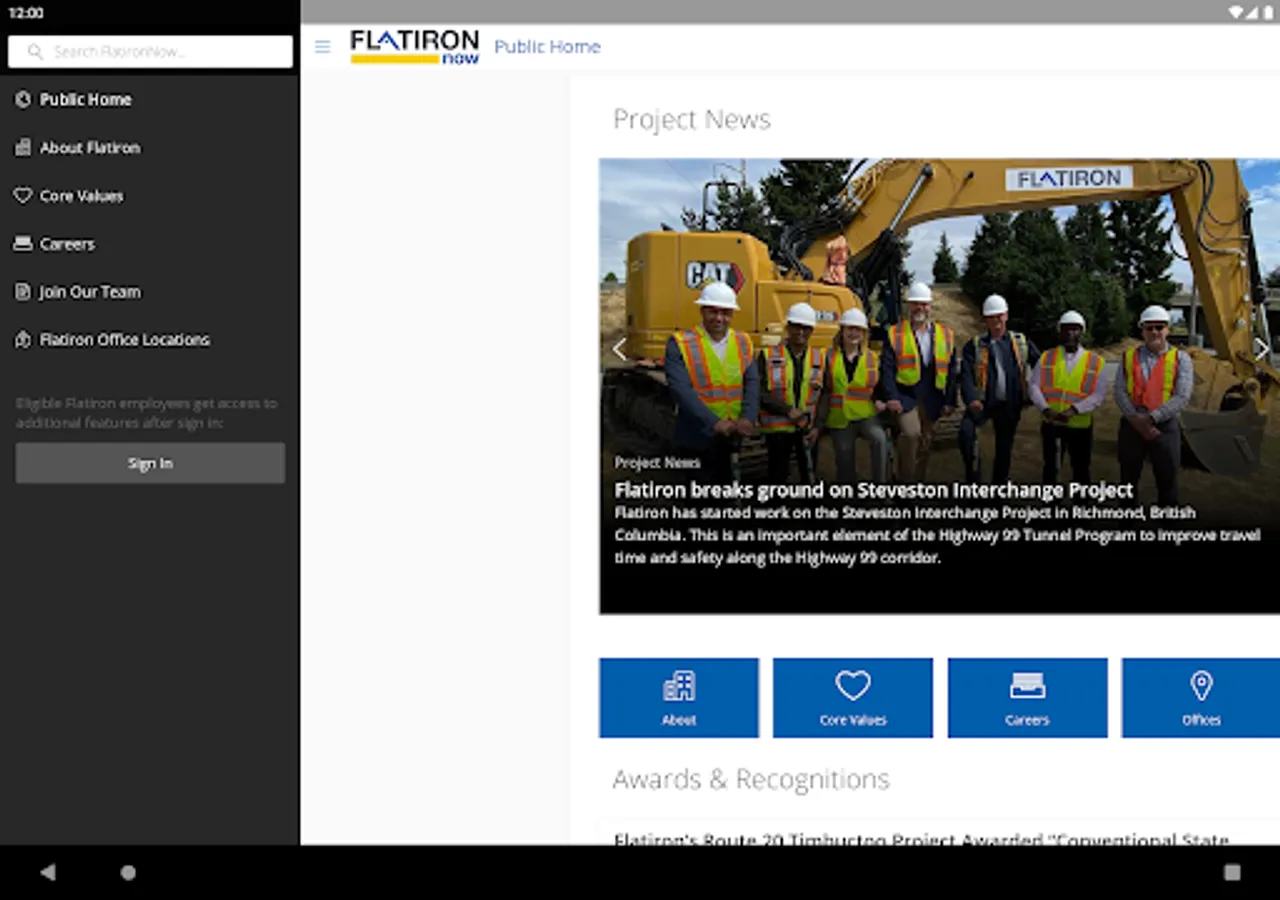1280x900 pixels.
Task: Show previous slide with left carousel arrow
Action: (x=619, y=349)
